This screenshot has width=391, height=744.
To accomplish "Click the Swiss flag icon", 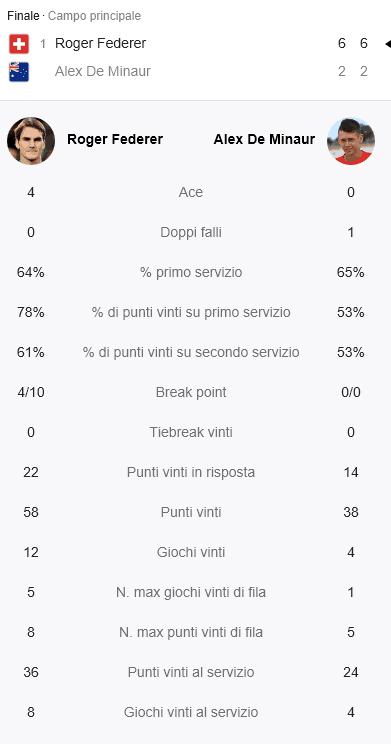I will [x=19, y=44].
